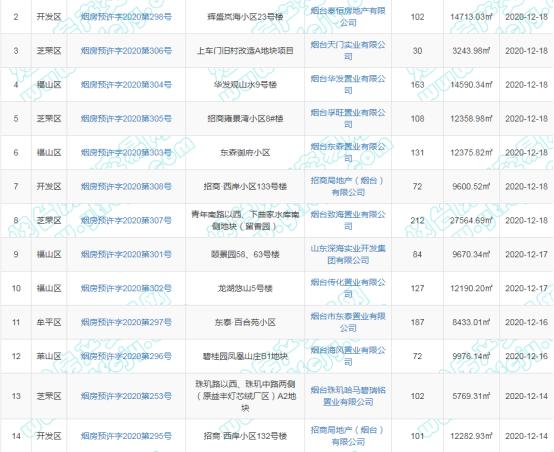Screen dimensions: 554x452
Task: Select the project name cell in row 8
Action: point(245,221)
